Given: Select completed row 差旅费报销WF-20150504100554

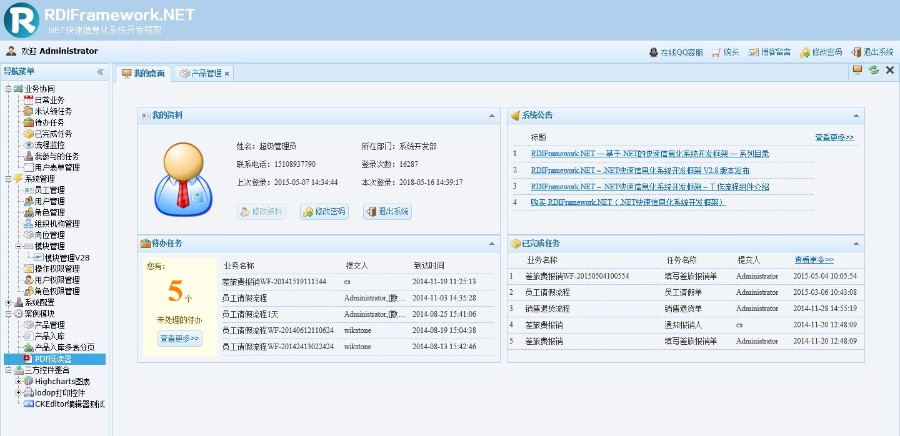Looking at the screenshot, I should coord(684,277).
